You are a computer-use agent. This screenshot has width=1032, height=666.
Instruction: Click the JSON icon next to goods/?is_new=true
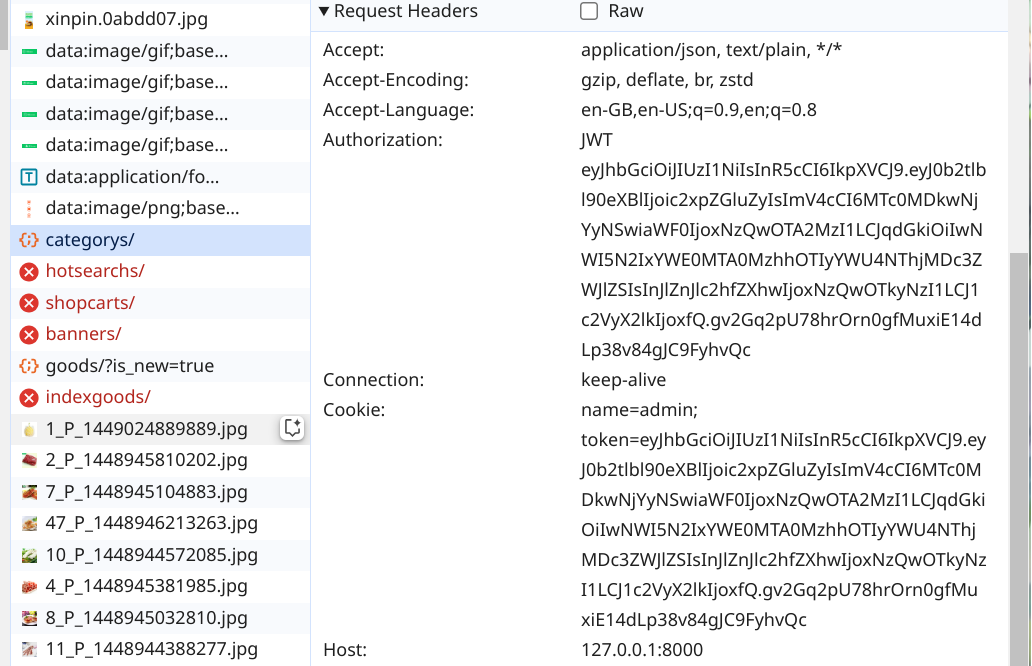pyautogui.click(x=29, y=366)
